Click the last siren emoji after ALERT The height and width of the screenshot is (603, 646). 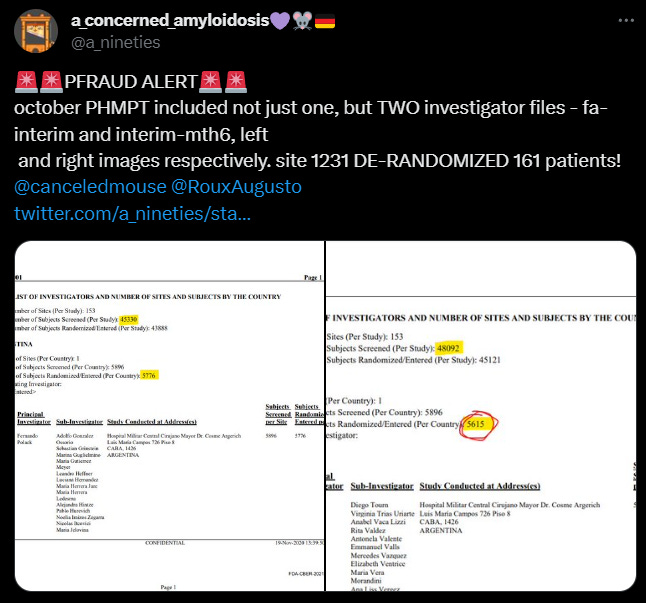tap(235, 82)
